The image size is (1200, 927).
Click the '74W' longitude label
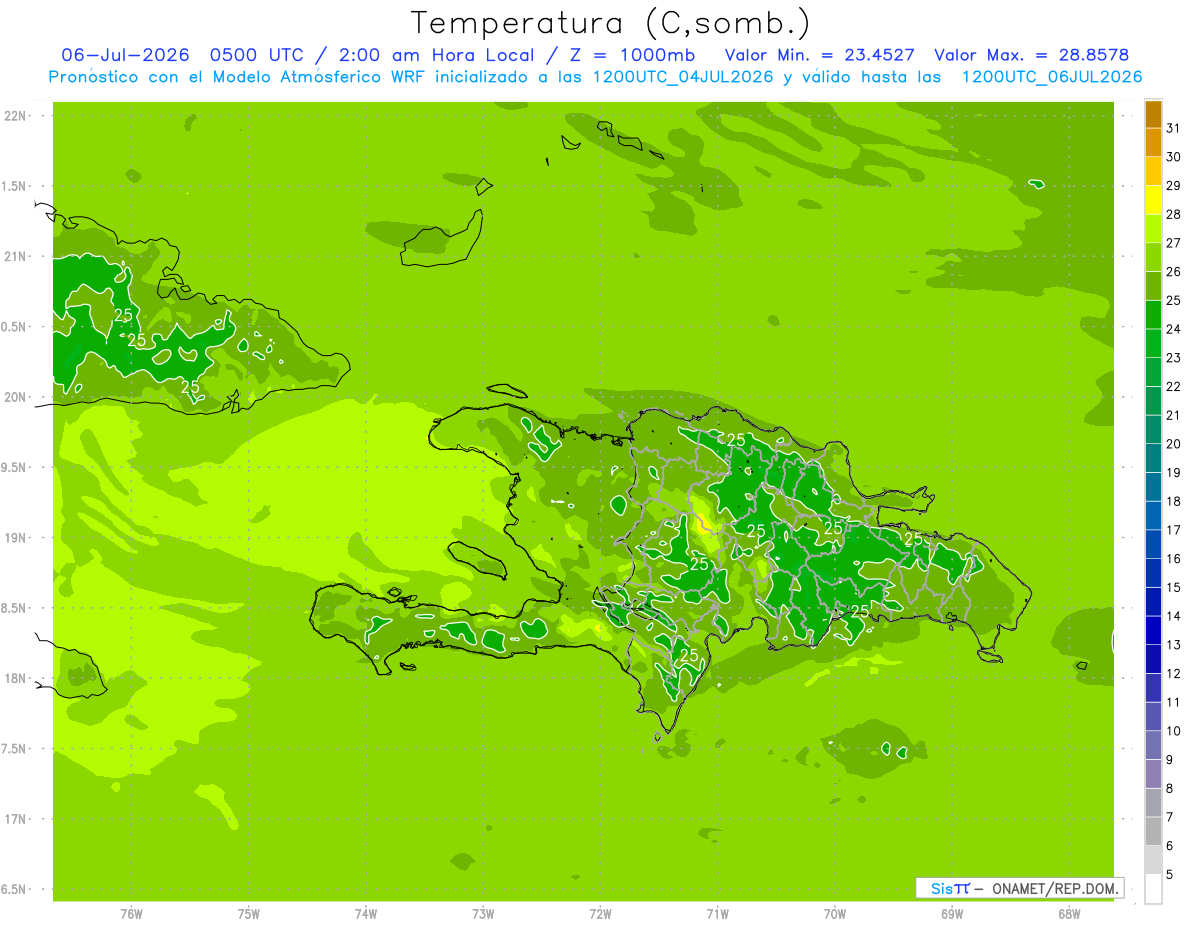366,914
